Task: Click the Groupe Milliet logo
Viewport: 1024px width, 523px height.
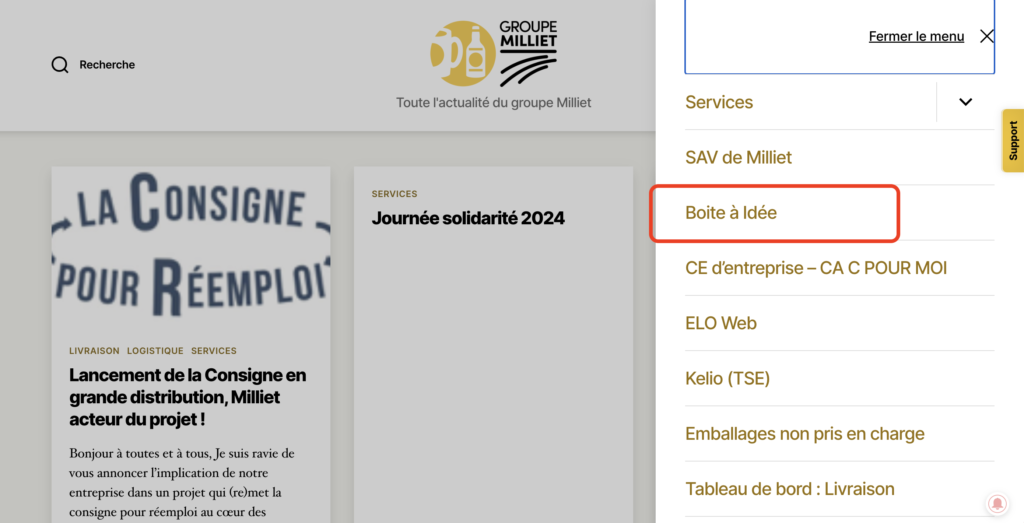Action: 494,54
